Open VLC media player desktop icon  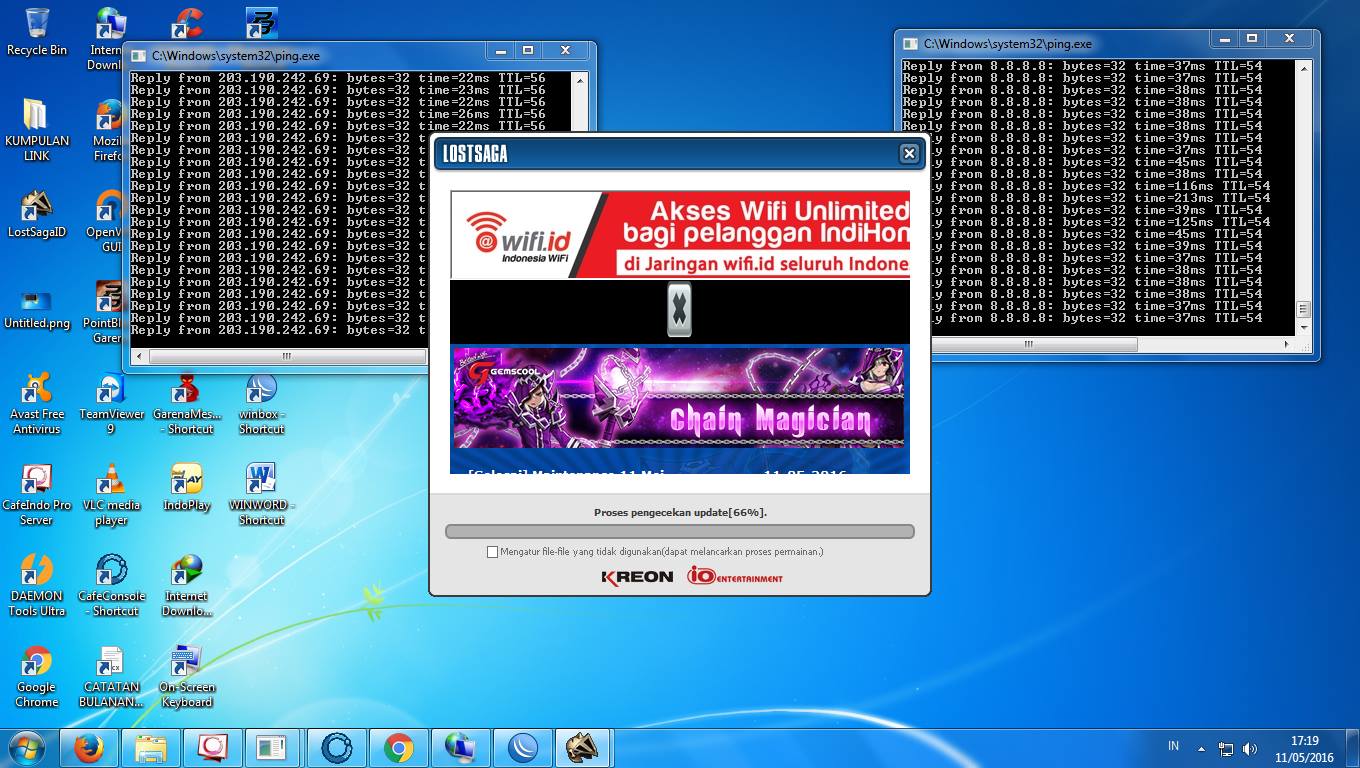(111, 495)
